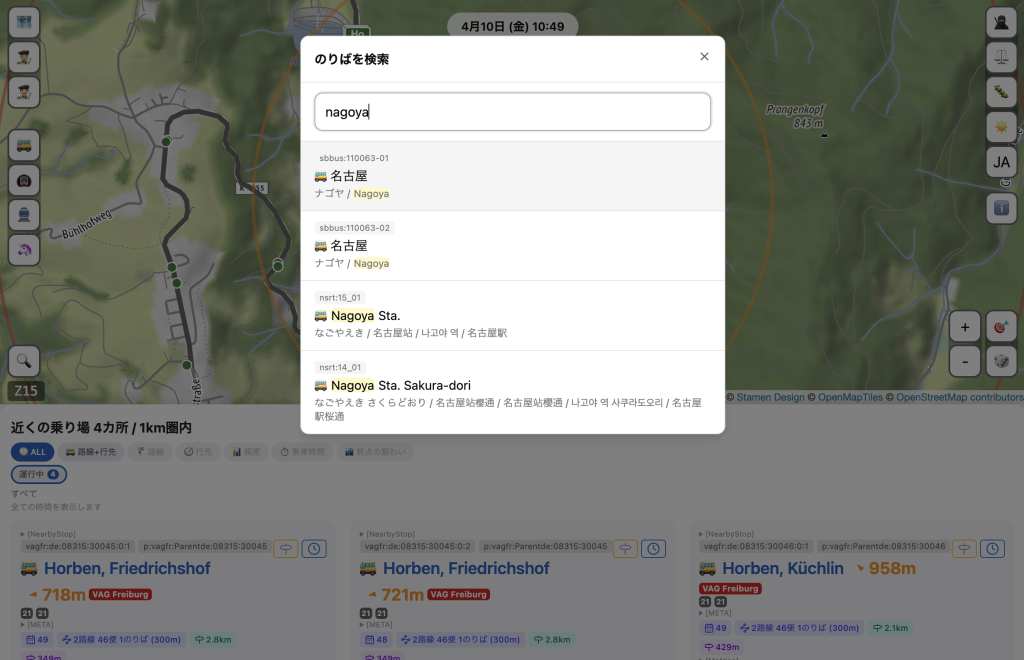The image size is (1024, 660).
Task: Open the magnifying glass search button
Action: point(24,361)
